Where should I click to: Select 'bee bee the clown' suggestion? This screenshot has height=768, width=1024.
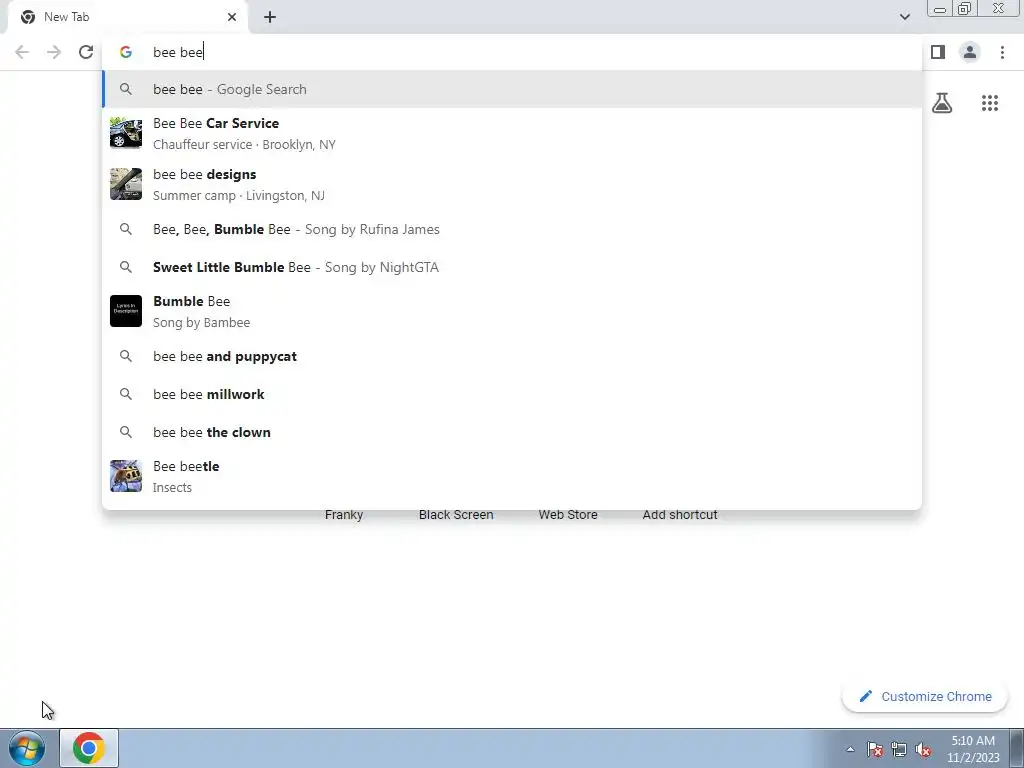512,432
